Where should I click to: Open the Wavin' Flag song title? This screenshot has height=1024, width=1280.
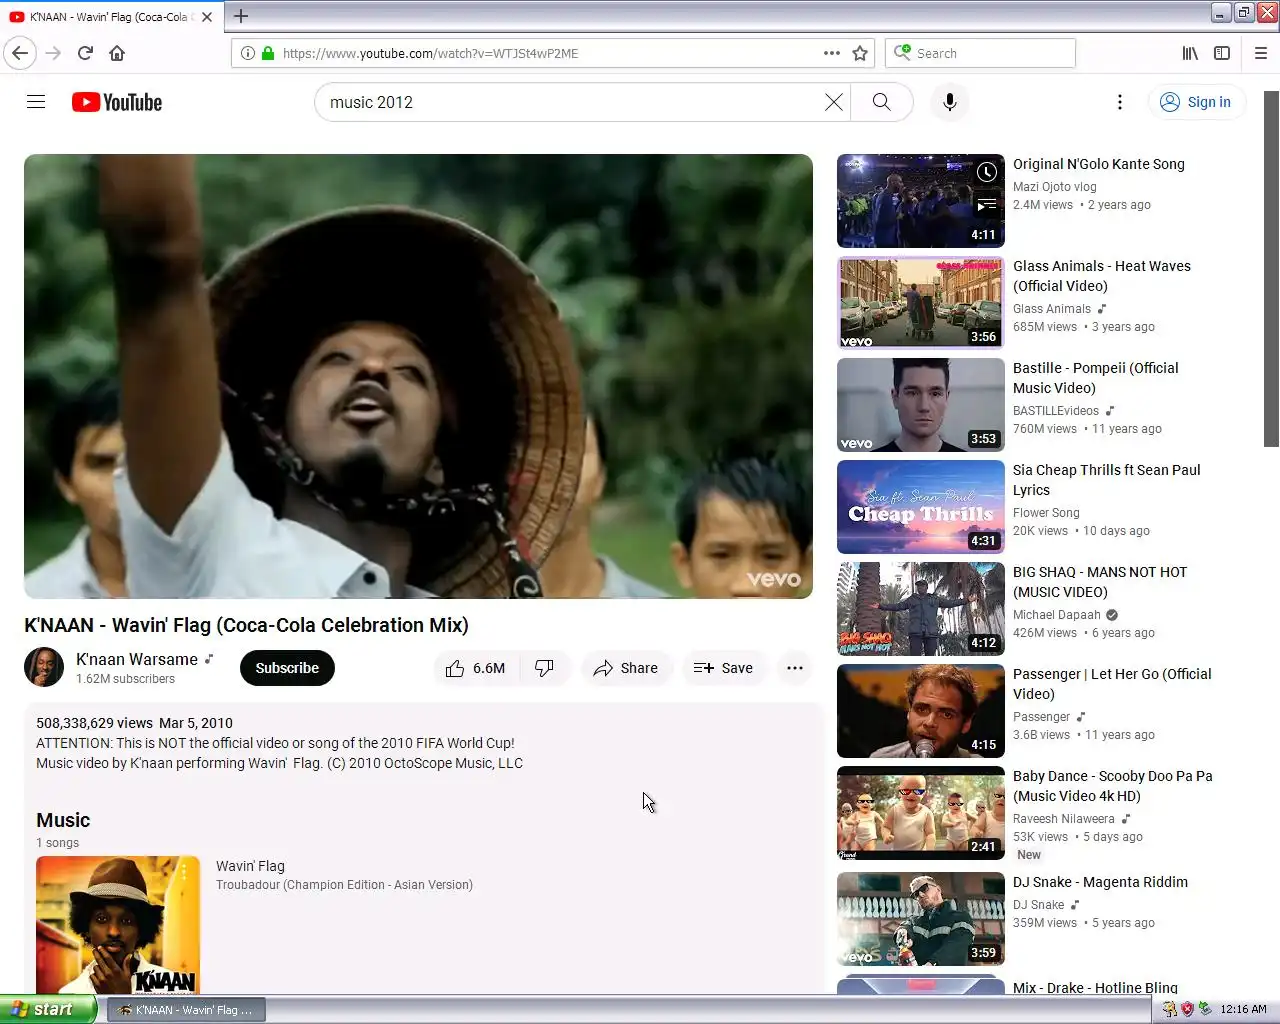point(250,866)
